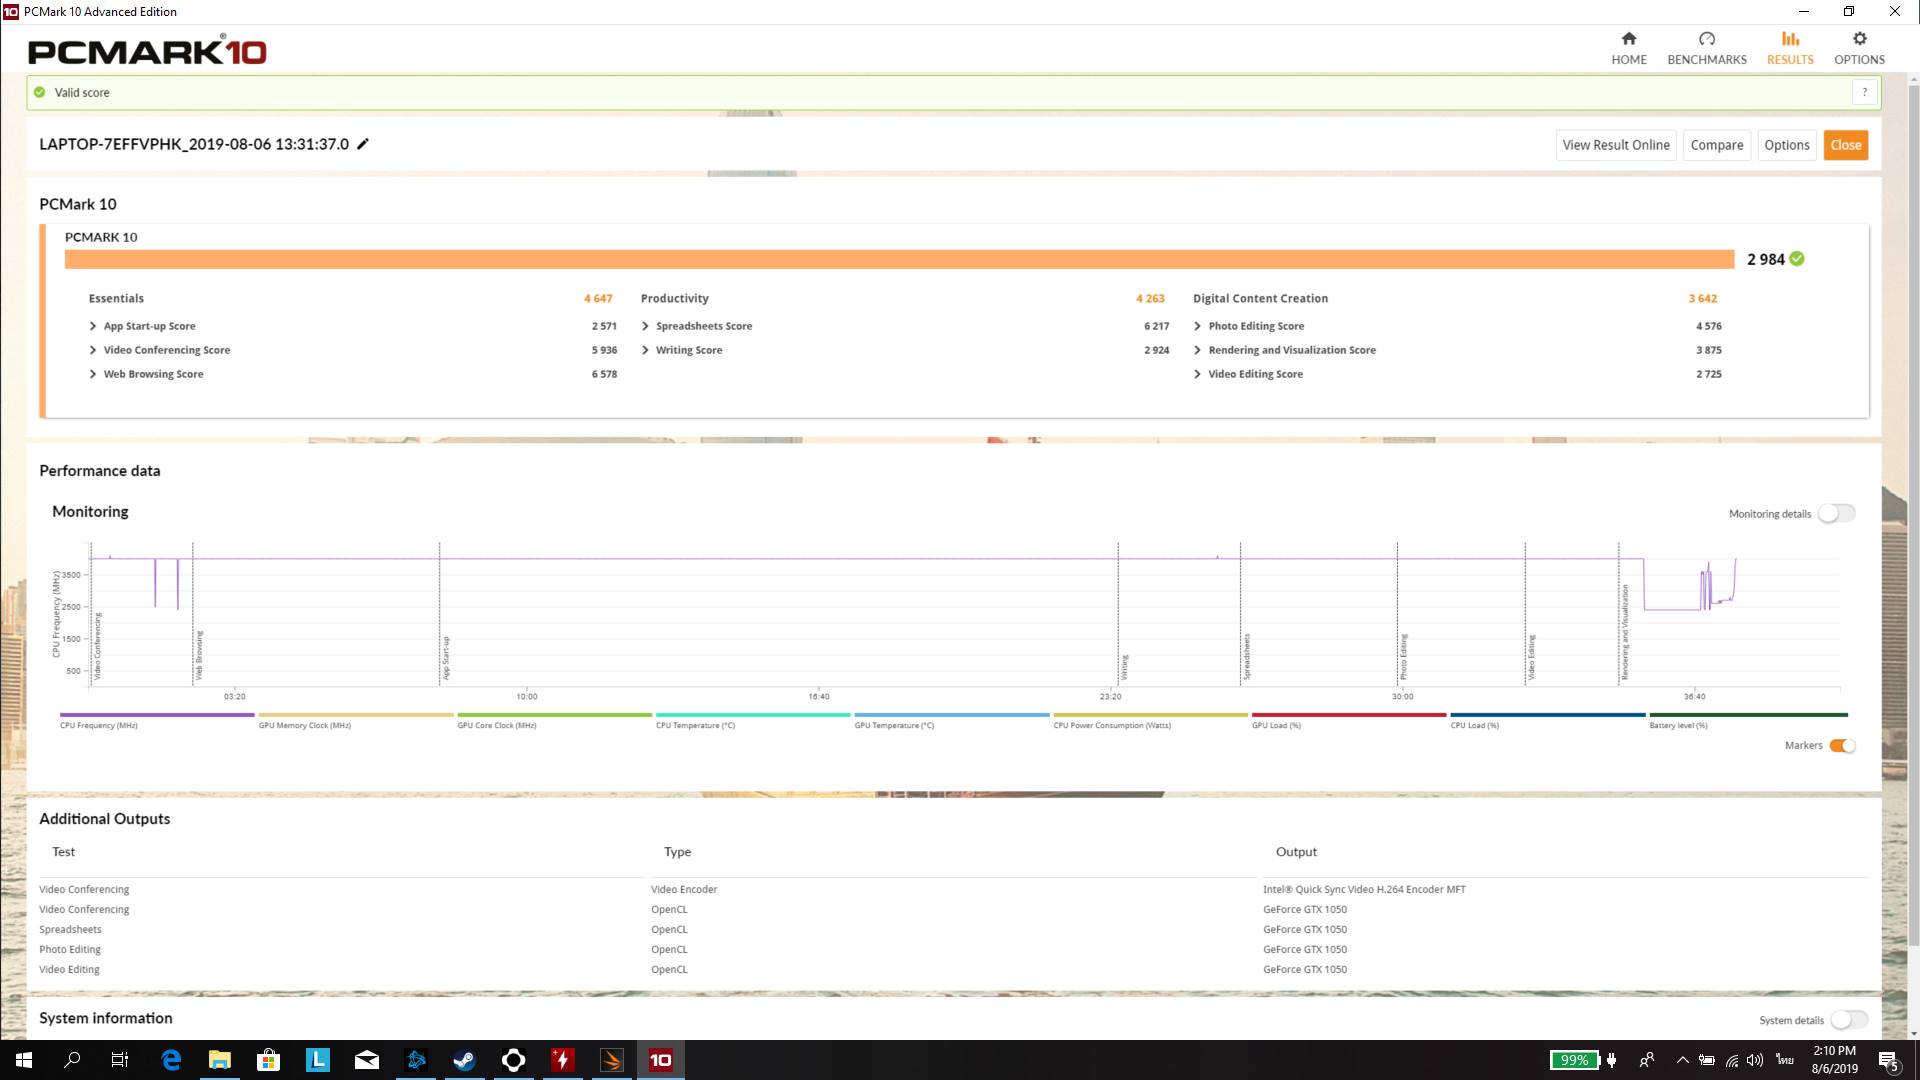Click the pencil icon to rename result
This screenshot has height=1080, width=1920.
pos(363,144)
